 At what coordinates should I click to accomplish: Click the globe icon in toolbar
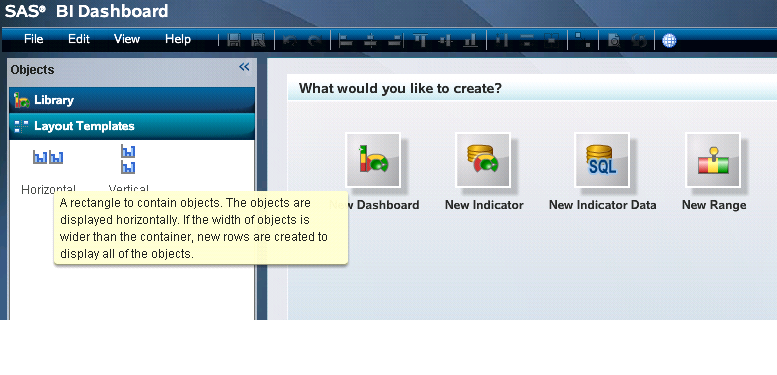tap(669, 41)
